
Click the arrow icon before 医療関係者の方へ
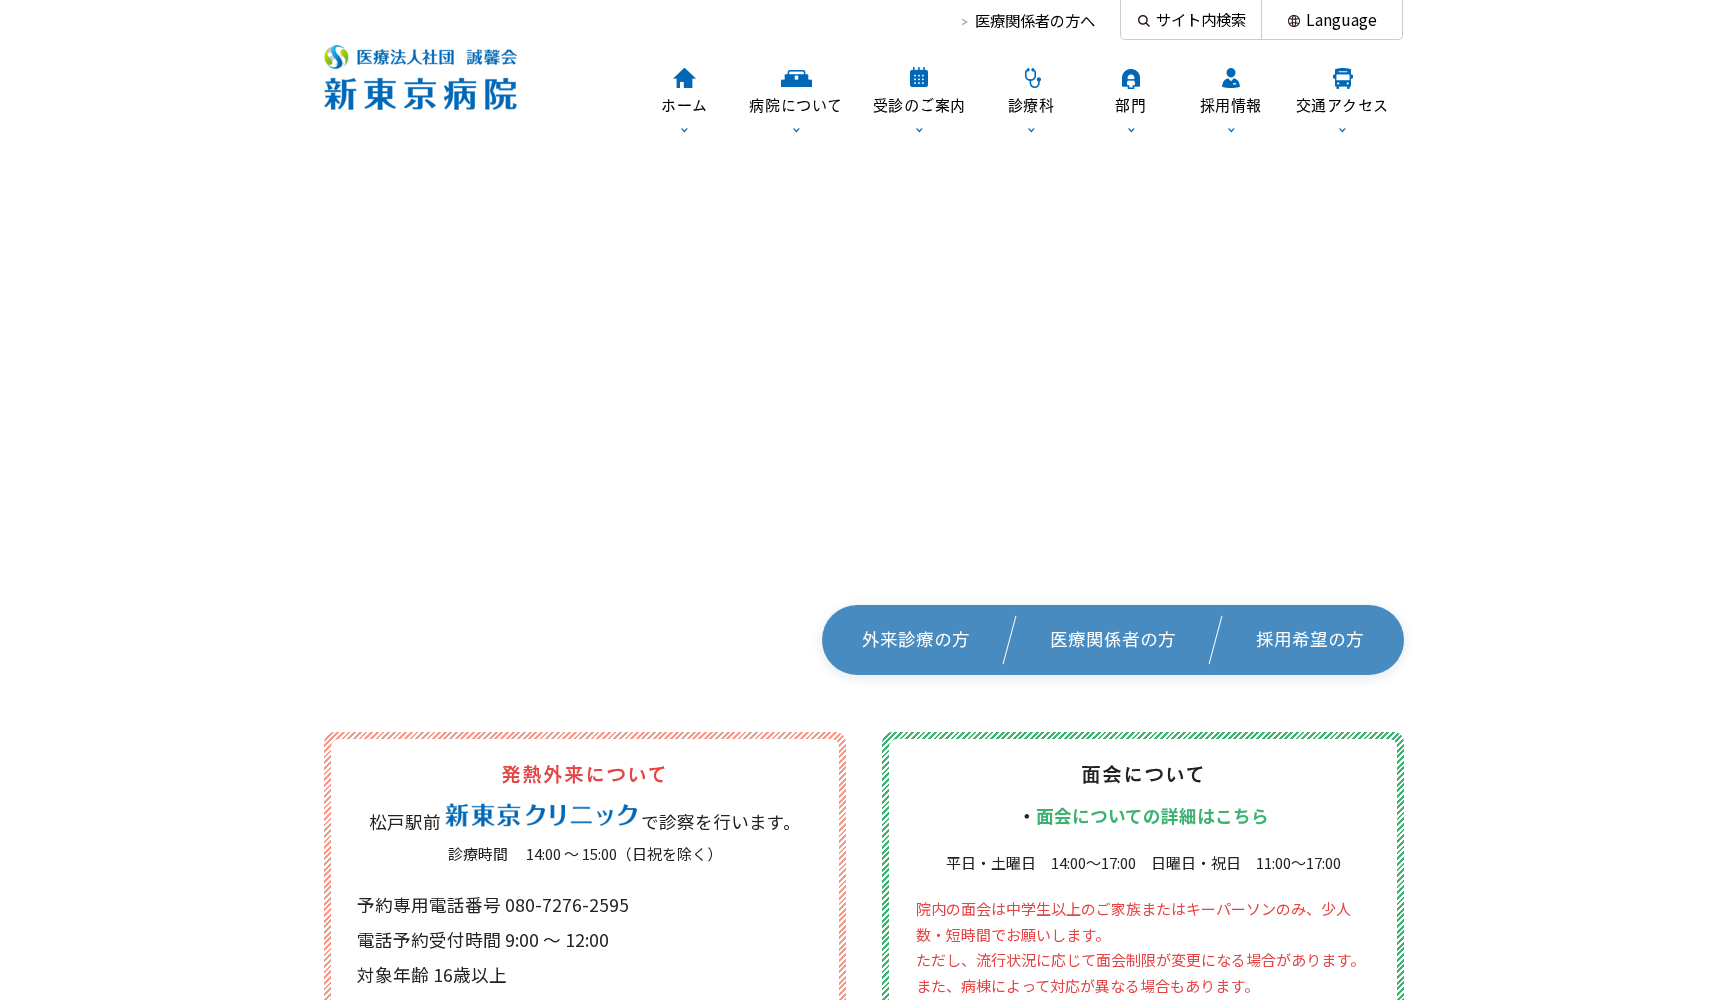pos(962,20)
